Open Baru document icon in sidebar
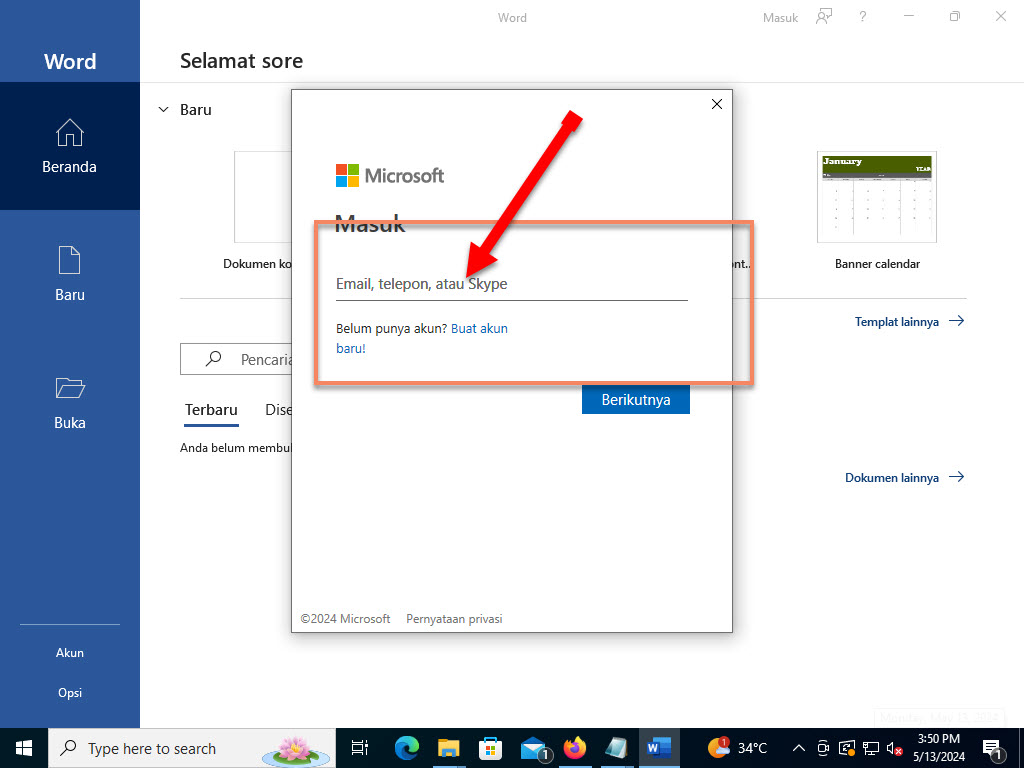This screenshot has height=768, width=1024. tap(69, 270)
